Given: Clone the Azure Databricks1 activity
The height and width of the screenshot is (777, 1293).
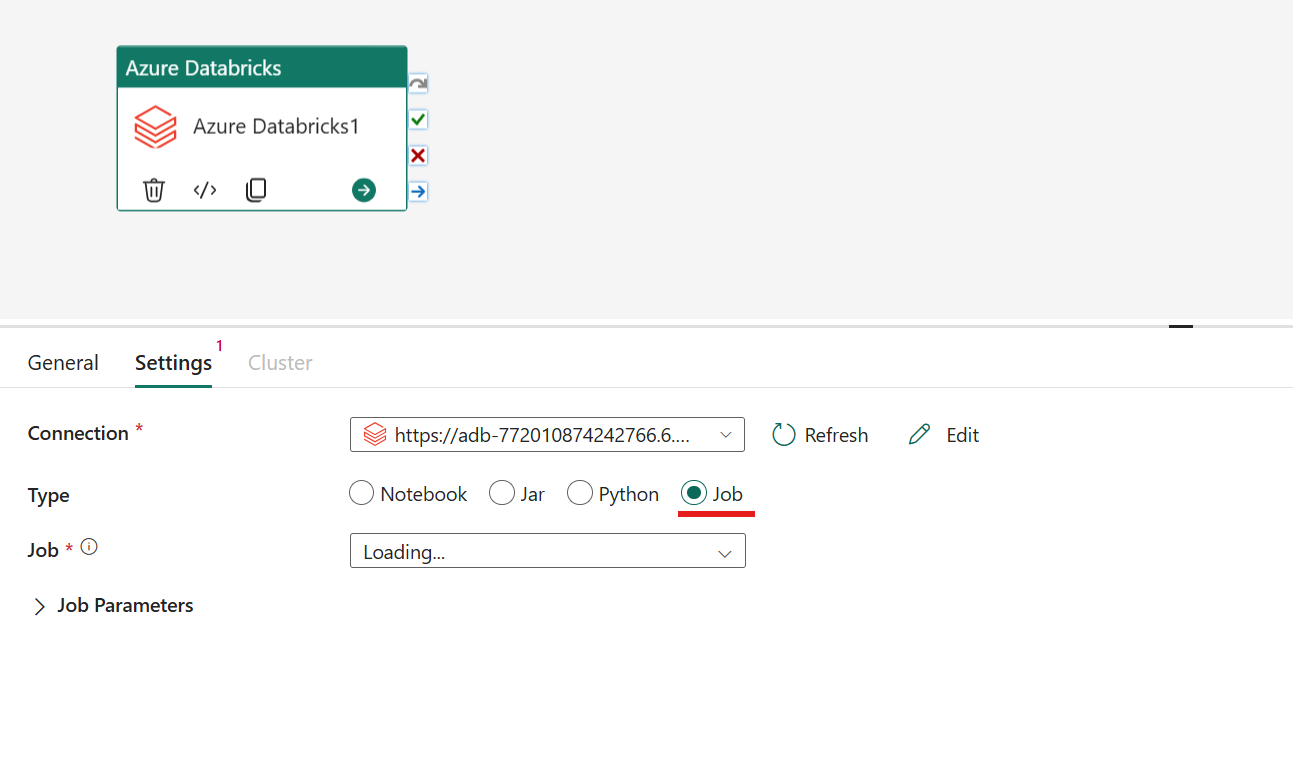Looking at the screenshot, I should coord(256,190).
